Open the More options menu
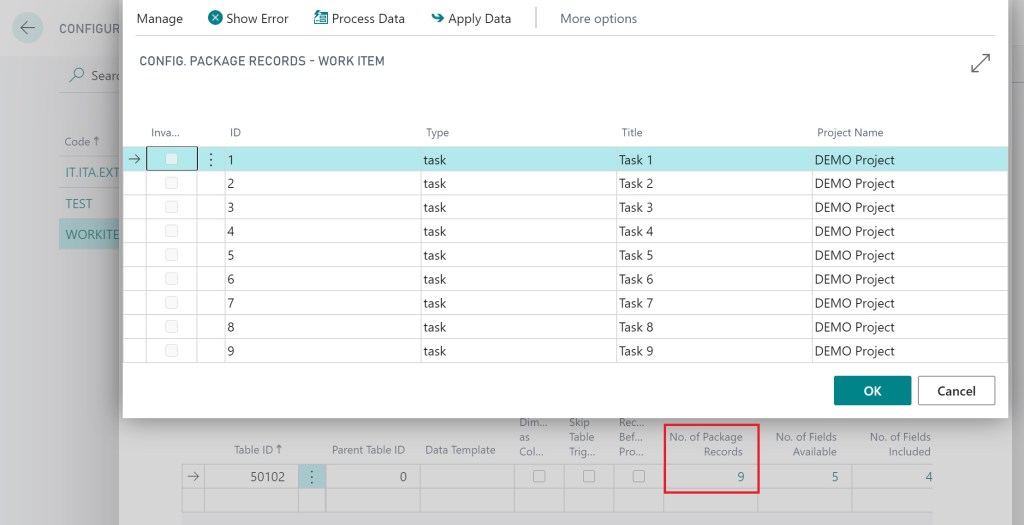The width and height of the screenshot is (1024, 525). (598, 18)
